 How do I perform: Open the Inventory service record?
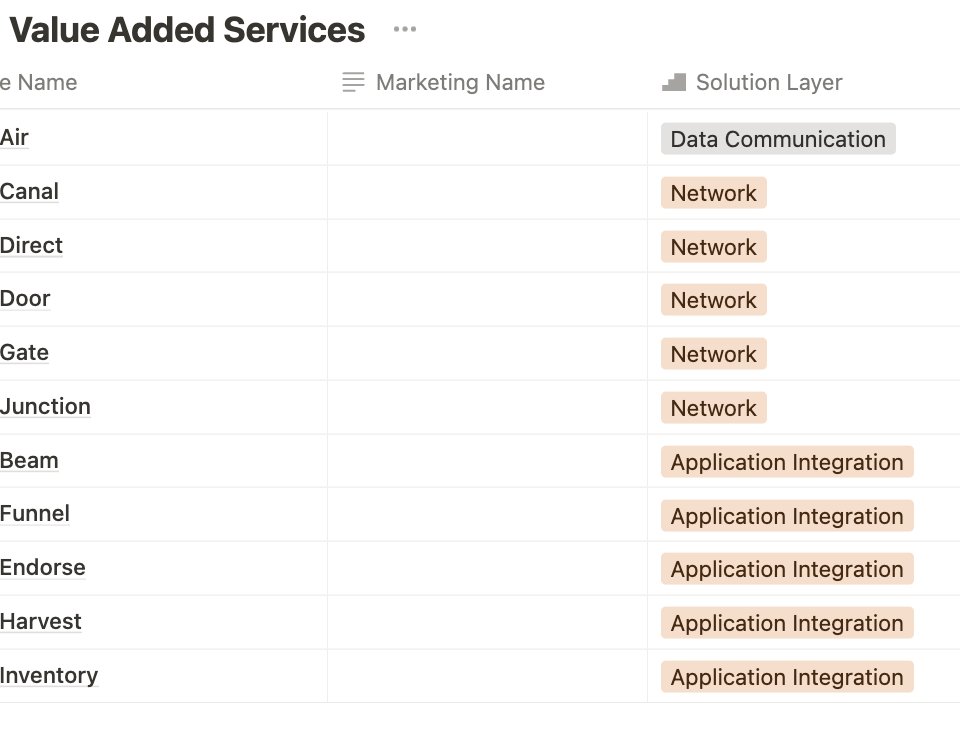coord(49,675)
